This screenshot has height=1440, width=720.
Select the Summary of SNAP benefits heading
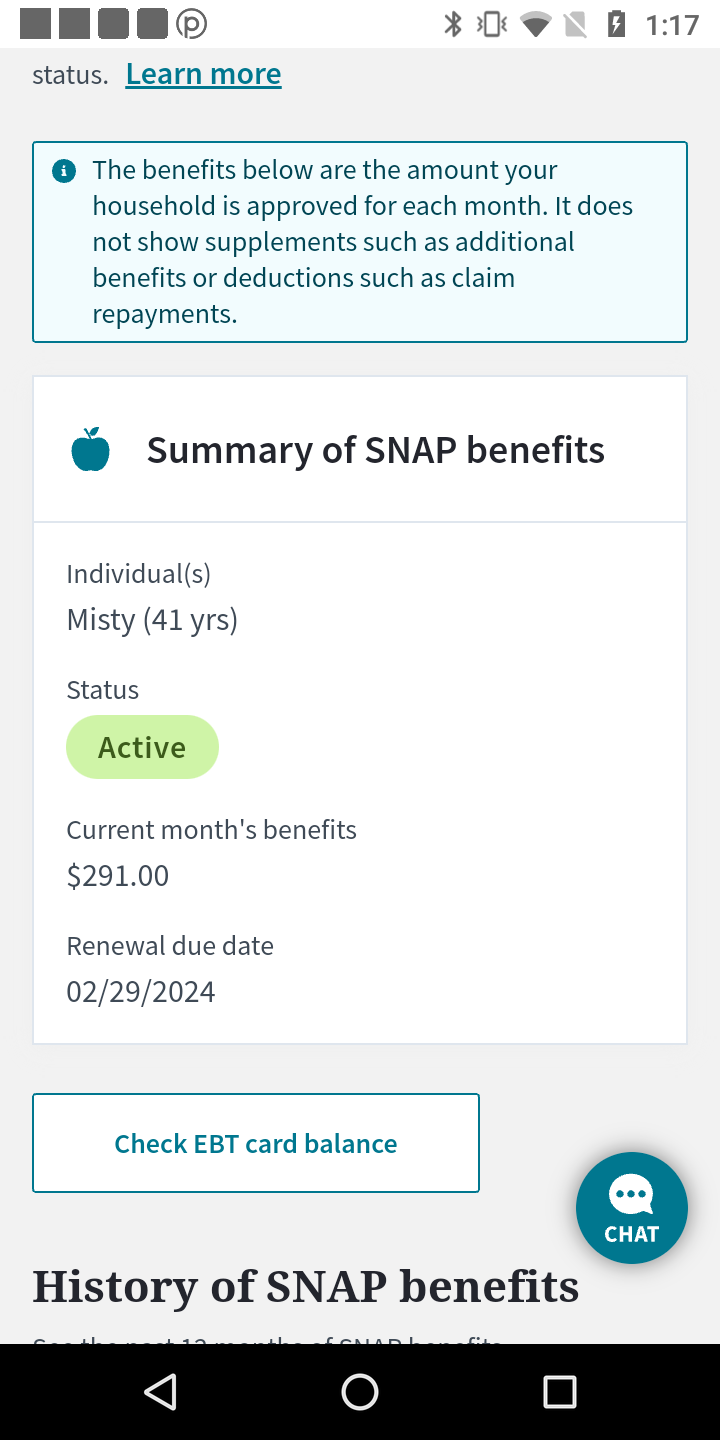[x=376, y=450]
